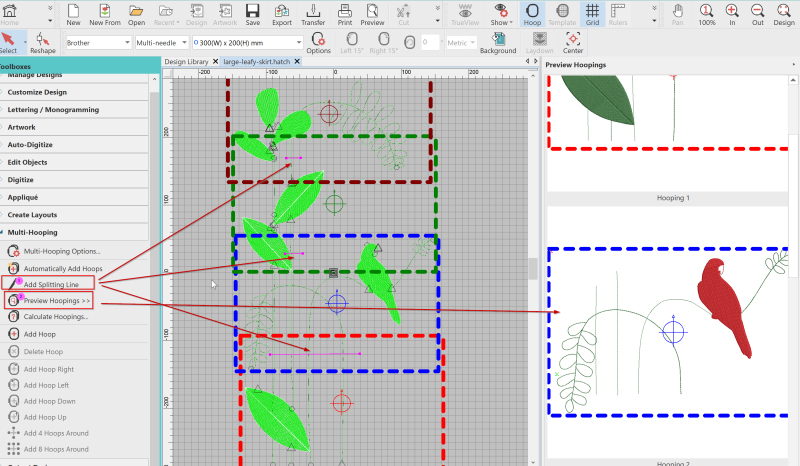
Task: Close the Design Library tab
Action: 215,61
